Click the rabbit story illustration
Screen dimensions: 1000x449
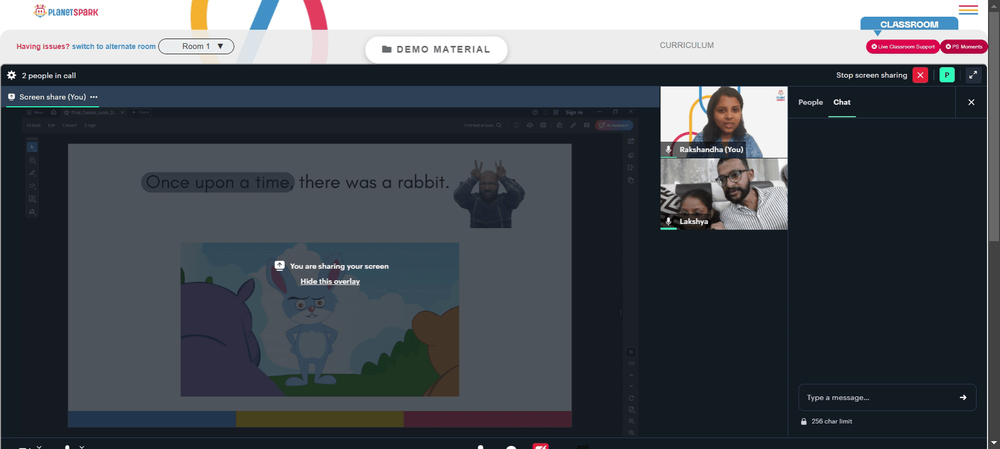pyautogui.click(x=320, y=319)
